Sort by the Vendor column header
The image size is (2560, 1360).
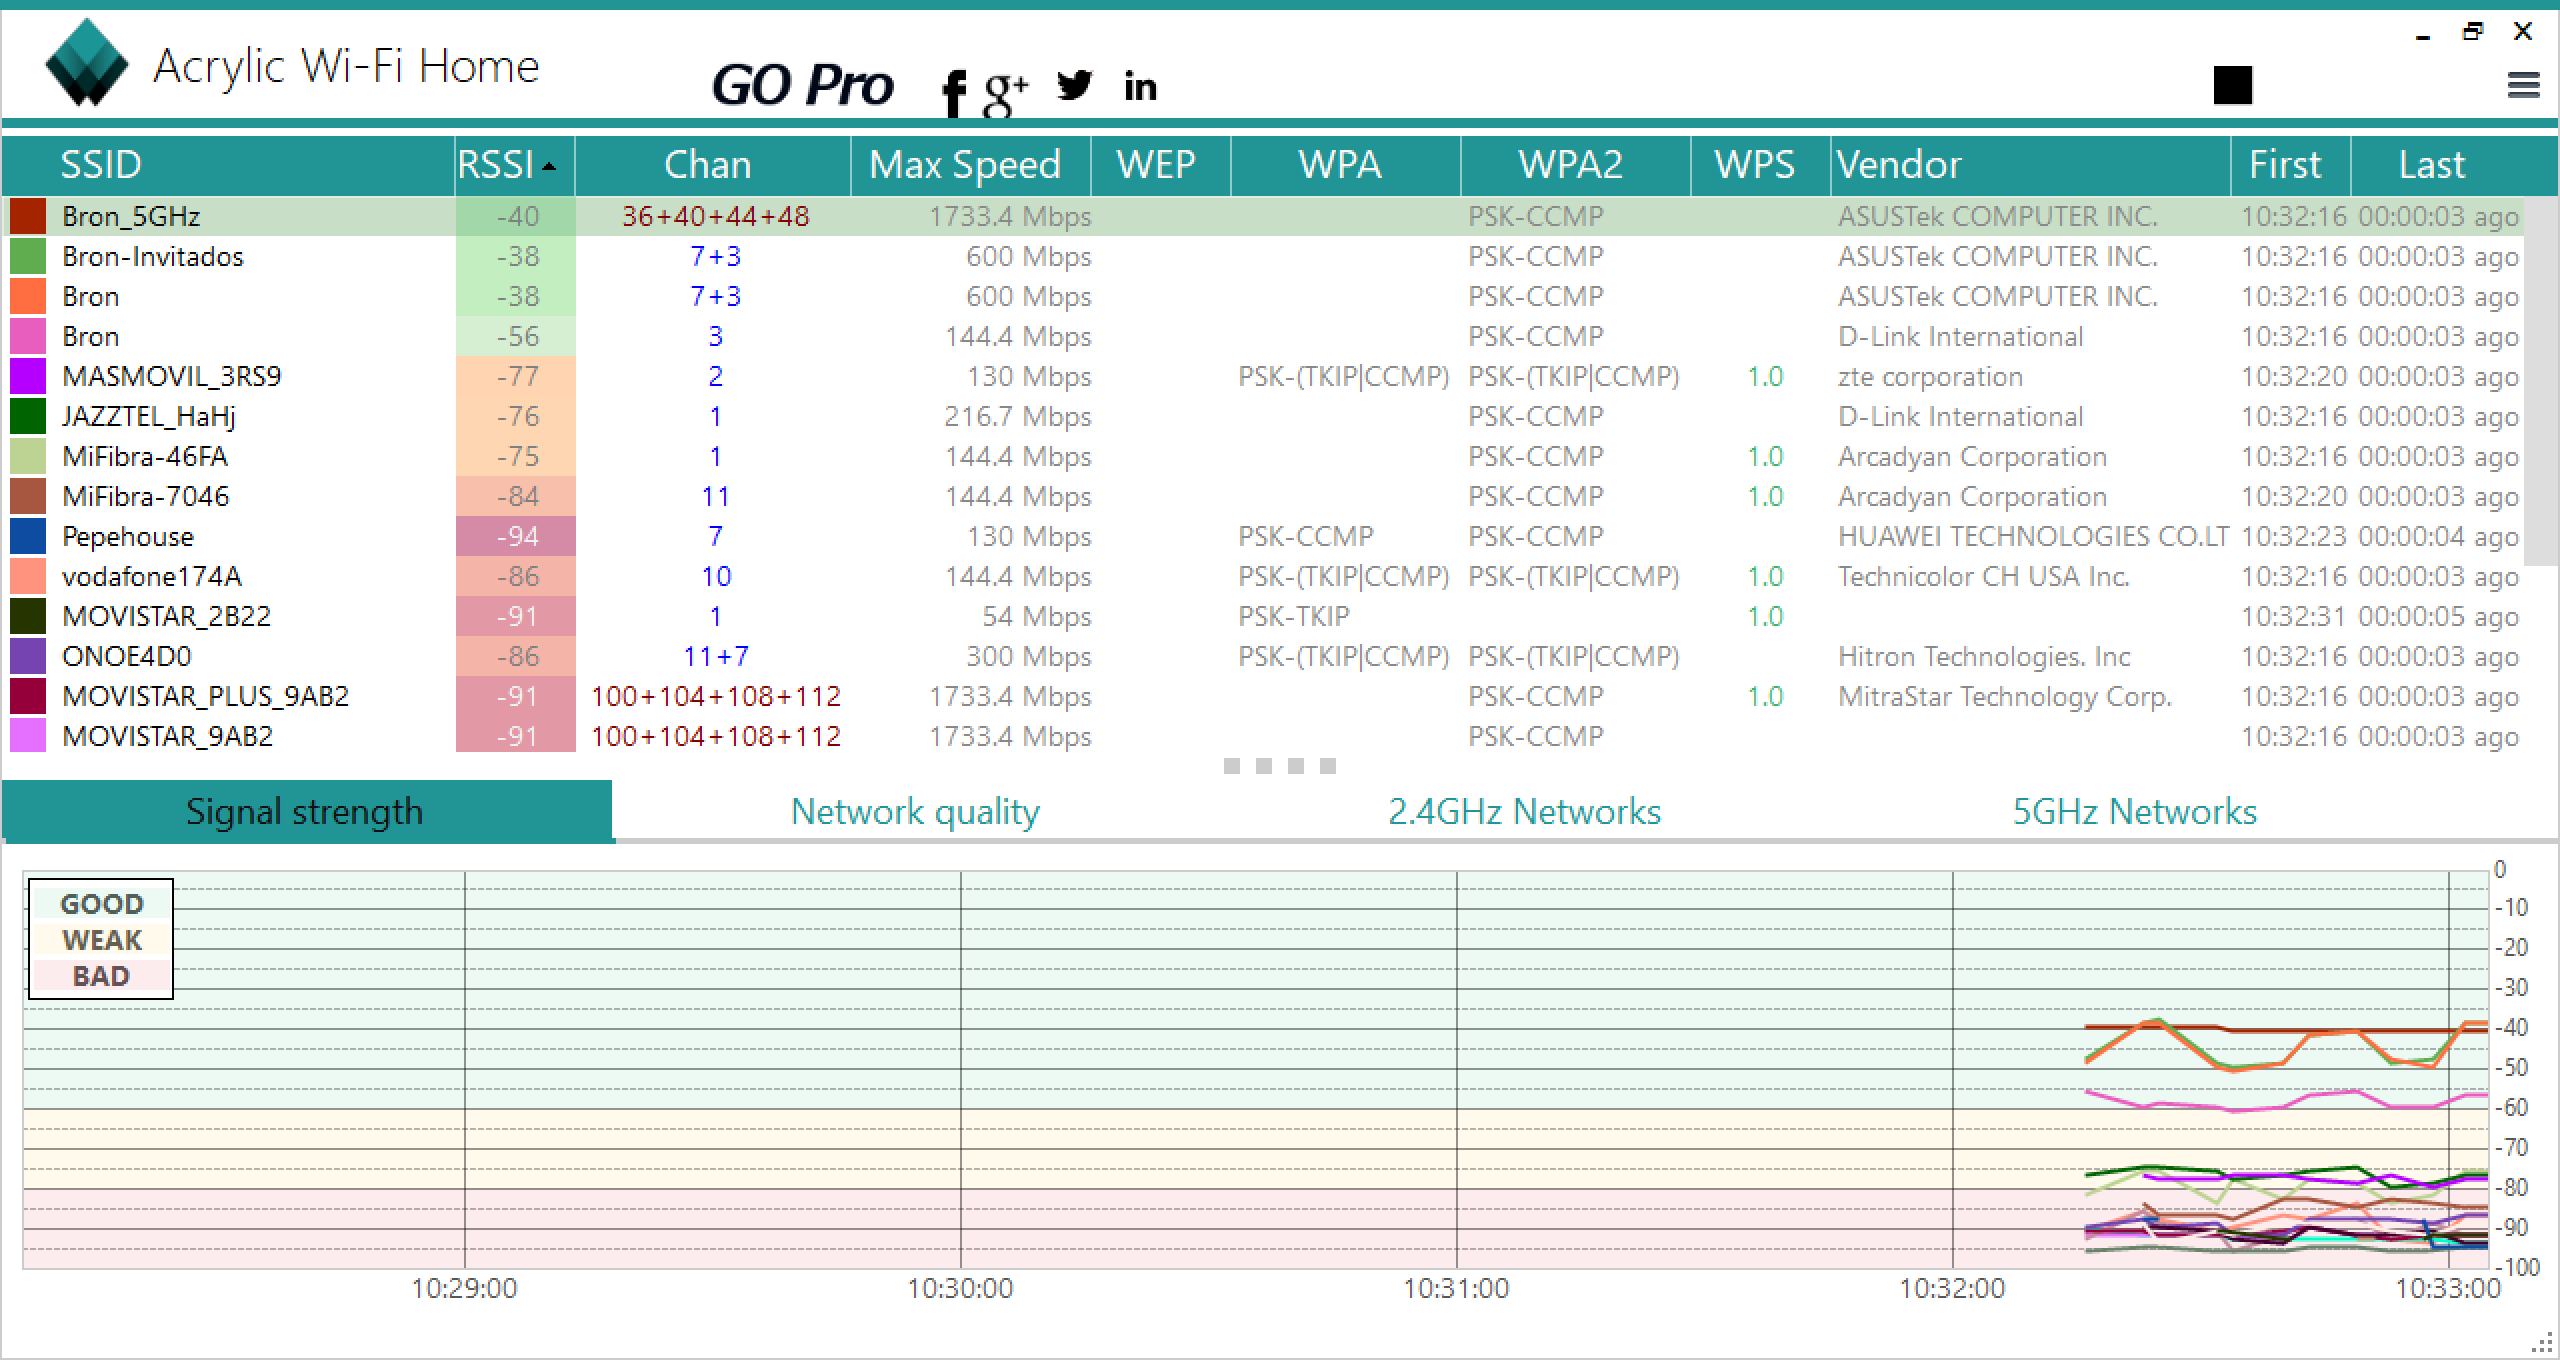(1900, 165)
